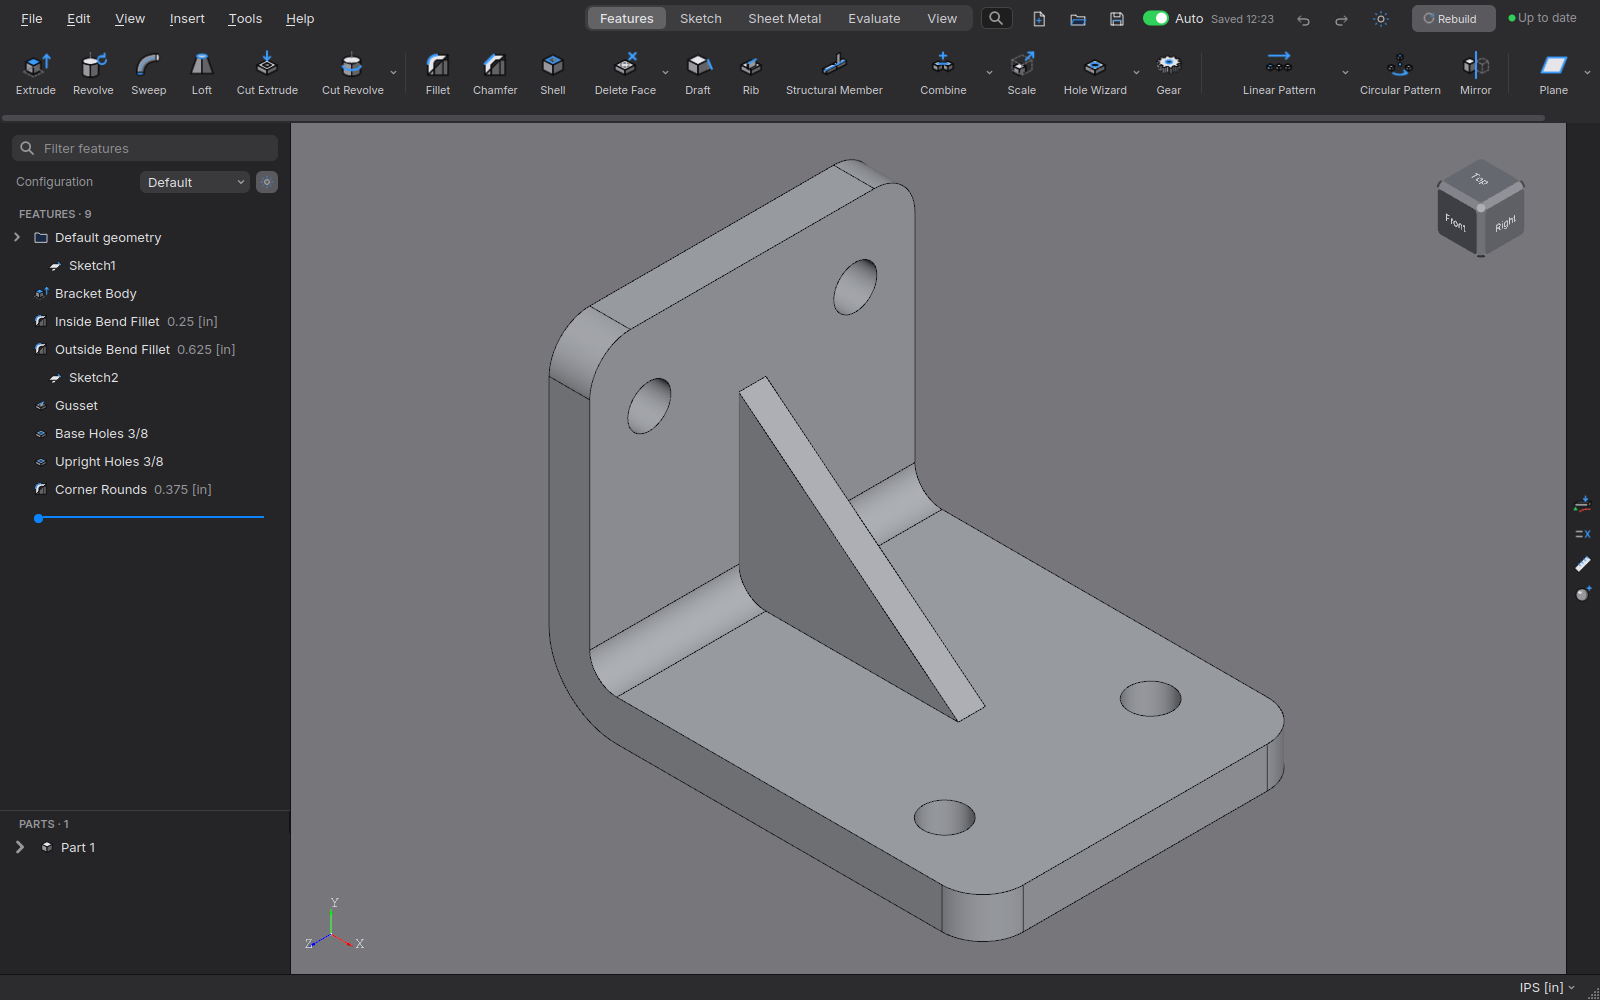Select the Mirror tool
This screenshot has height=1000, width=1600.
click(x=1476, y=75)
